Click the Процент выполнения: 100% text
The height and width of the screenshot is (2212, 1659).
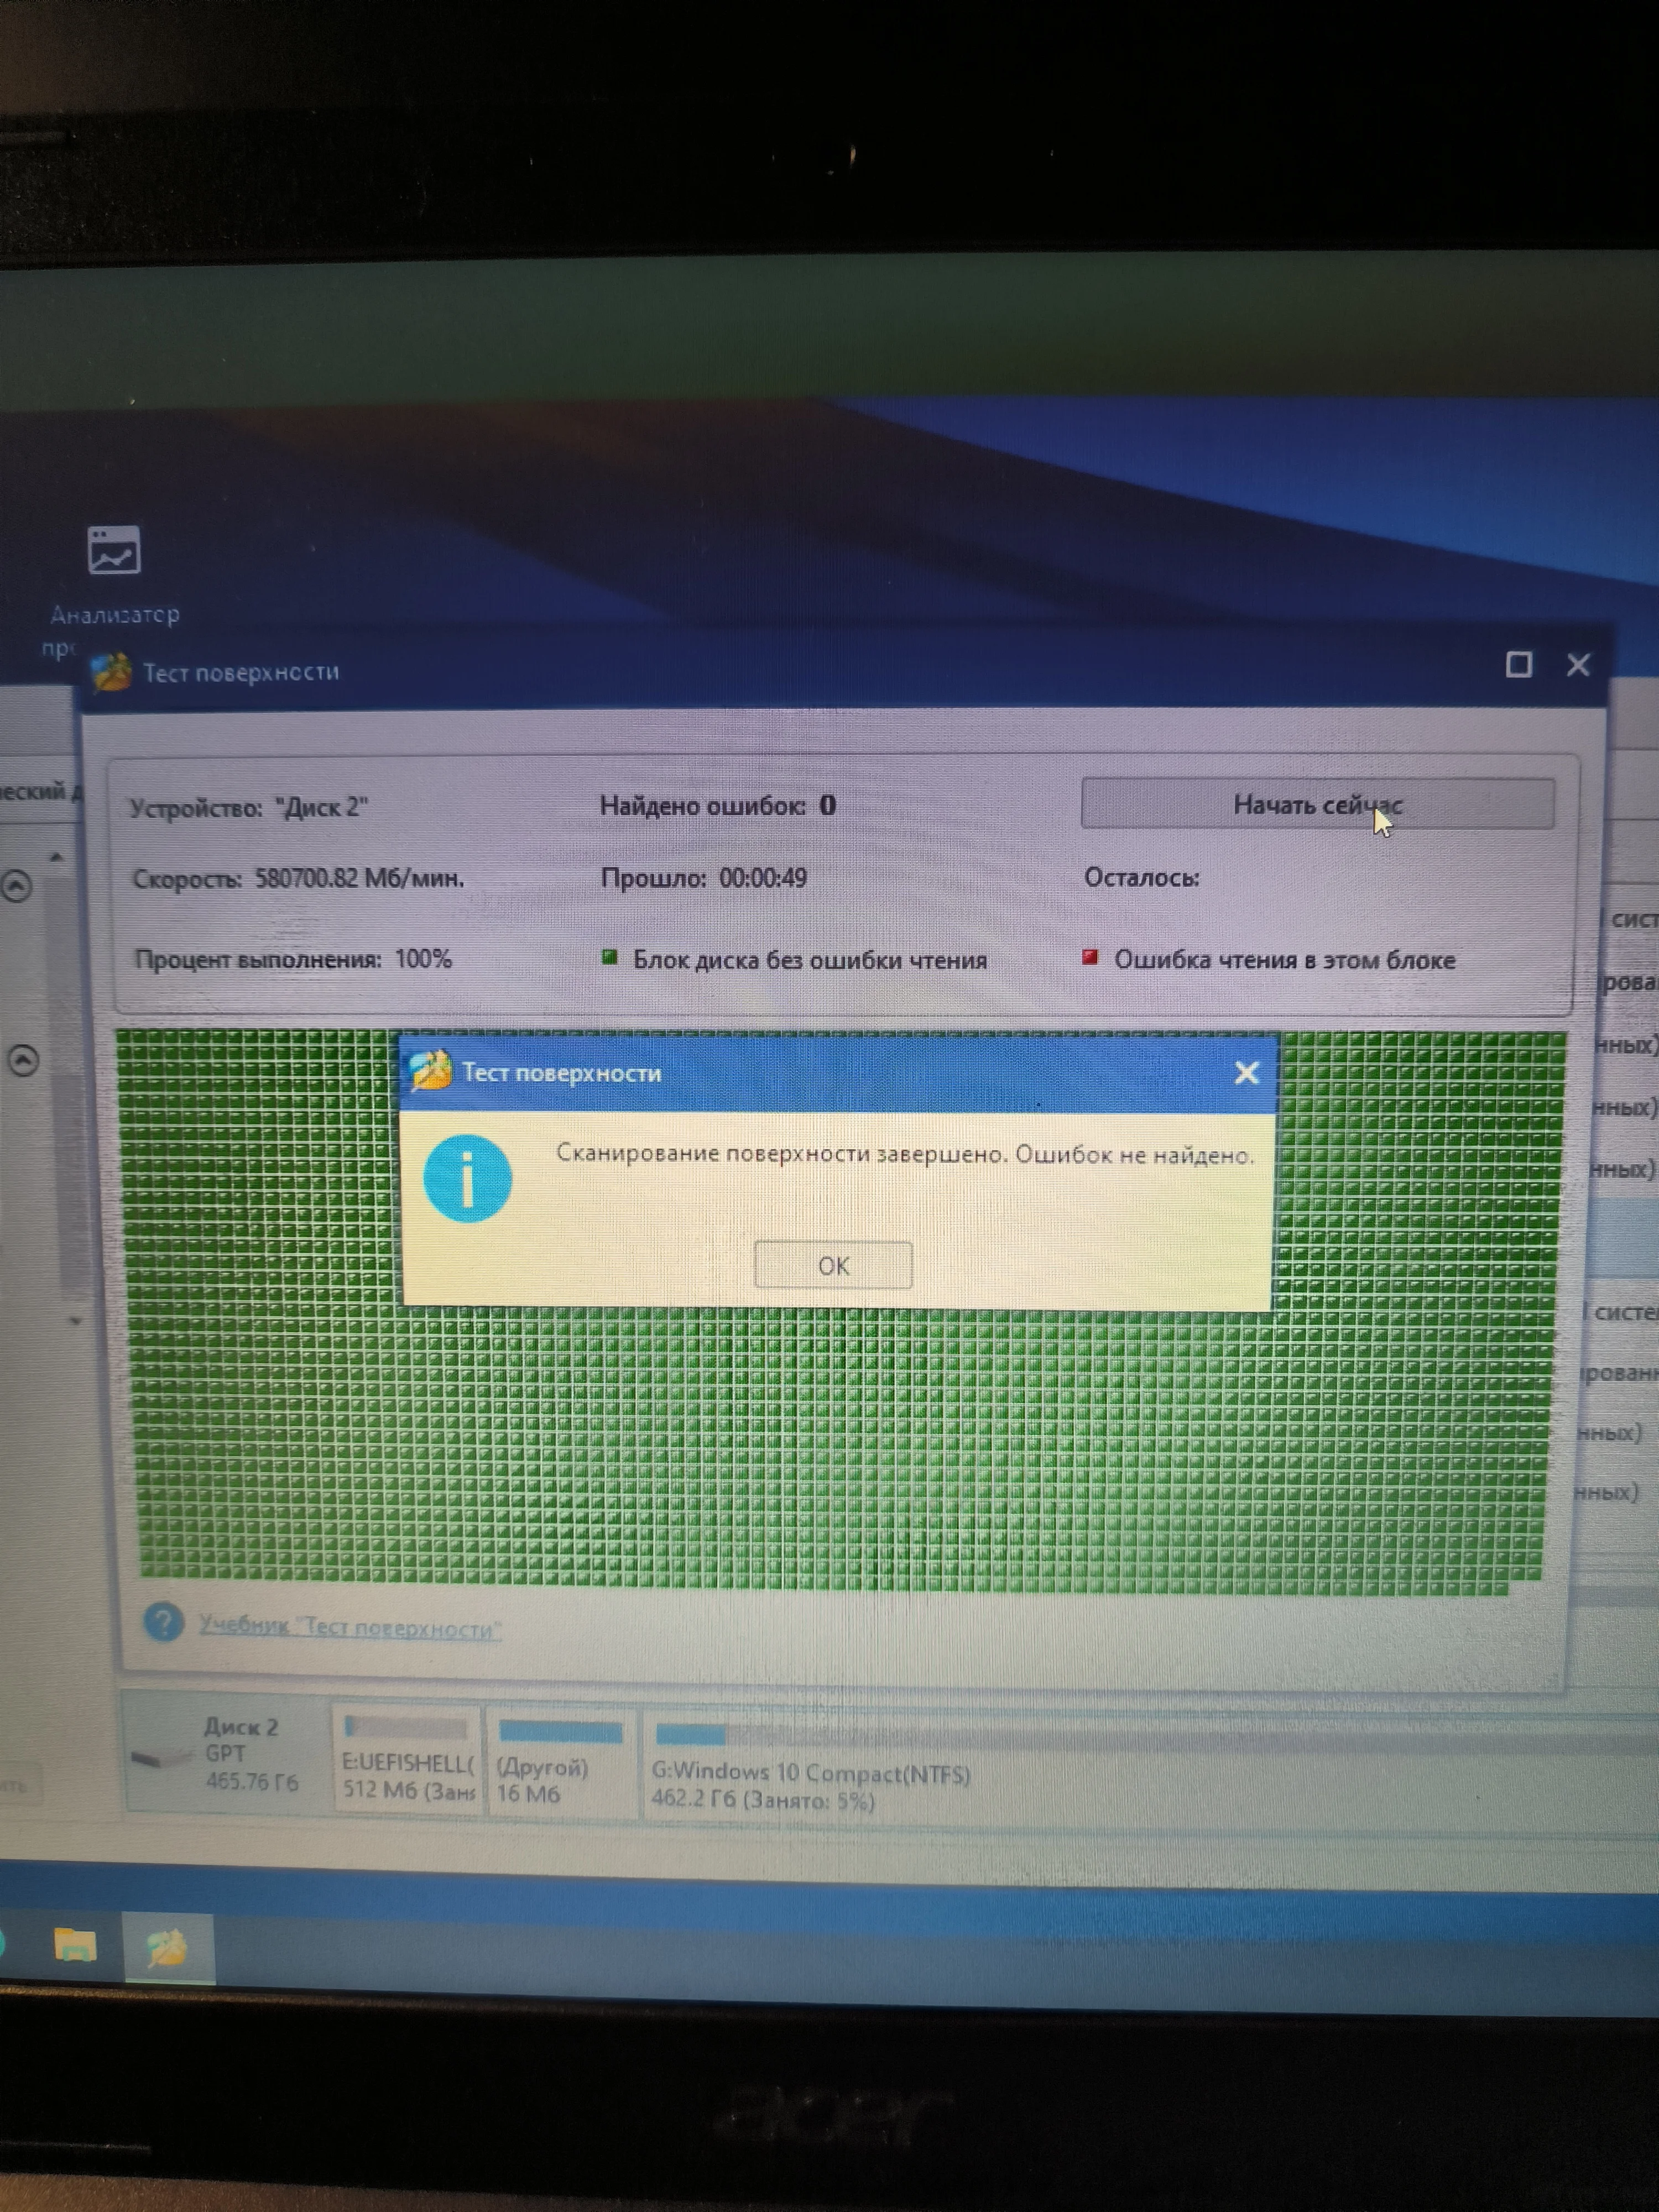(x=293, y=959)
